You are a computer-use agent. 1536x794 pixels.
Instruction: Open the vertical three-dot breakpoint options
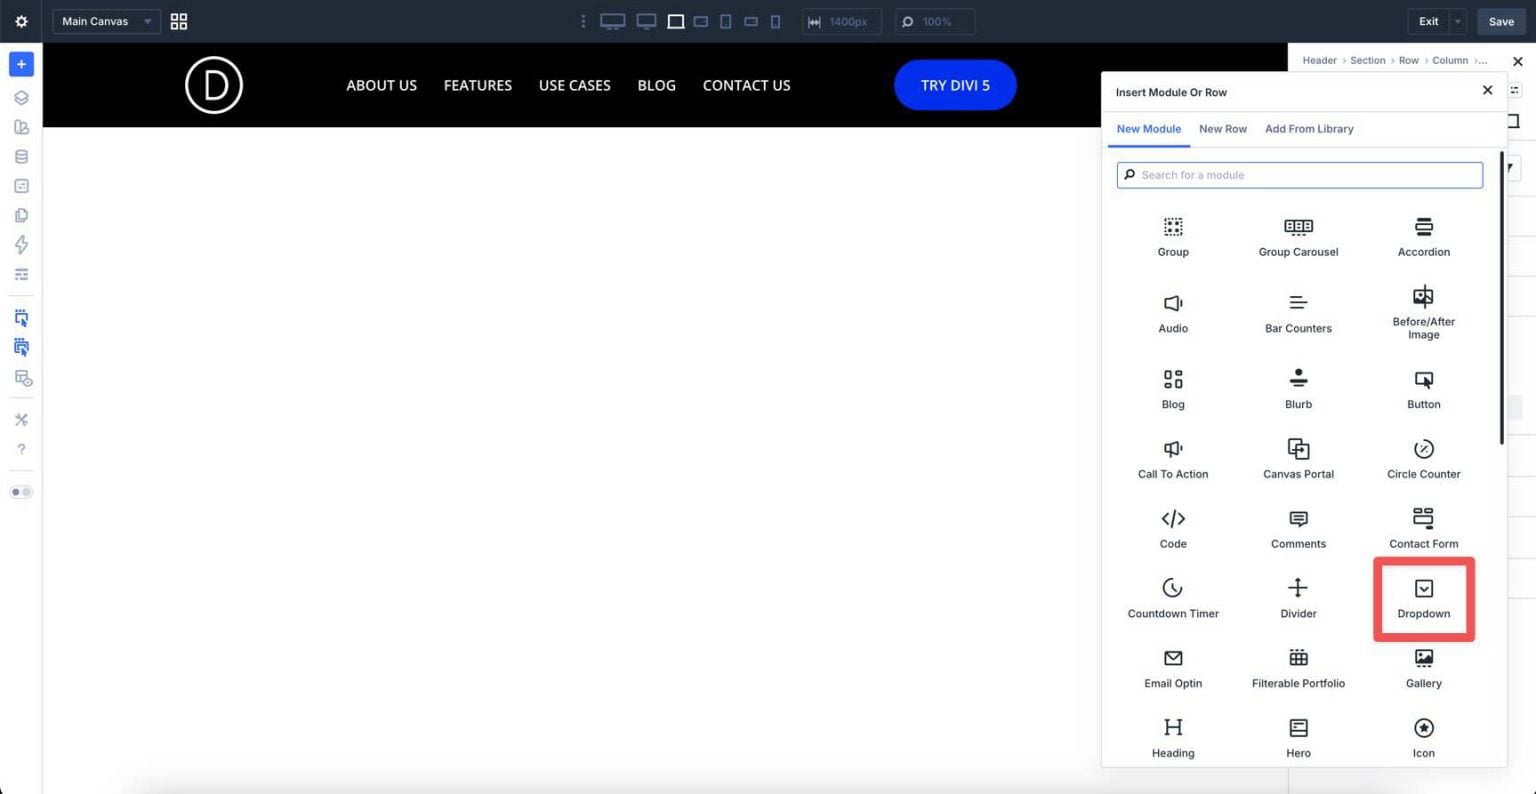click(583, 21)
